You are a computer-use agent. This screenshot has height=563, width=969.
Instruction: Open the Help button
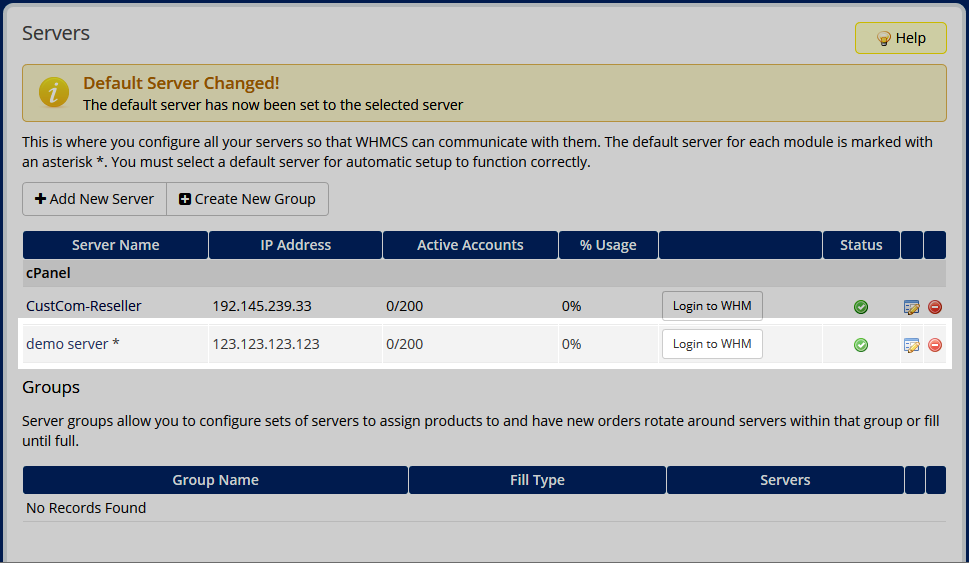900,38
